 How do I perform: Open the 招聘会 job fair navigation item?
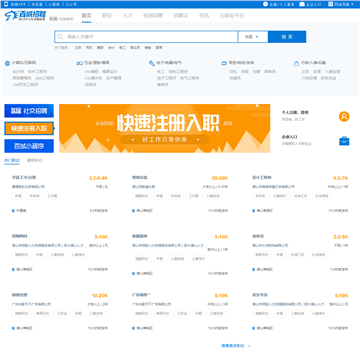181,16
